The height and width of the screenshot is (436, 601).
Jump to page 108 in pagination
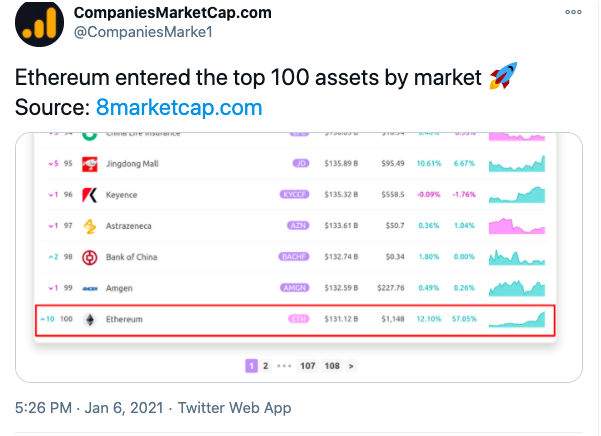point(332,366)
